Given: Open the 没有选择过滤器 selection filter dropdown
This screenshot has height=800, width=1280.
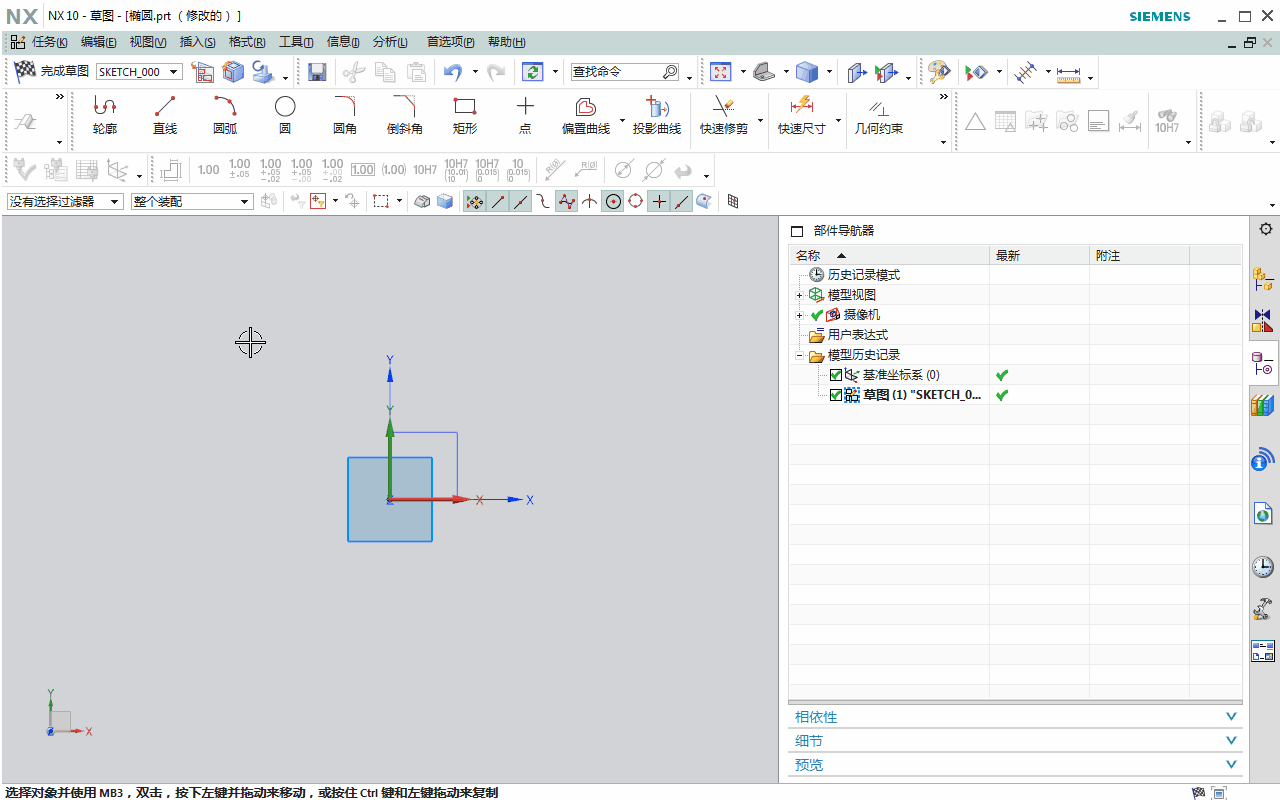Looking at the screenshot, I should coord(65,201).
